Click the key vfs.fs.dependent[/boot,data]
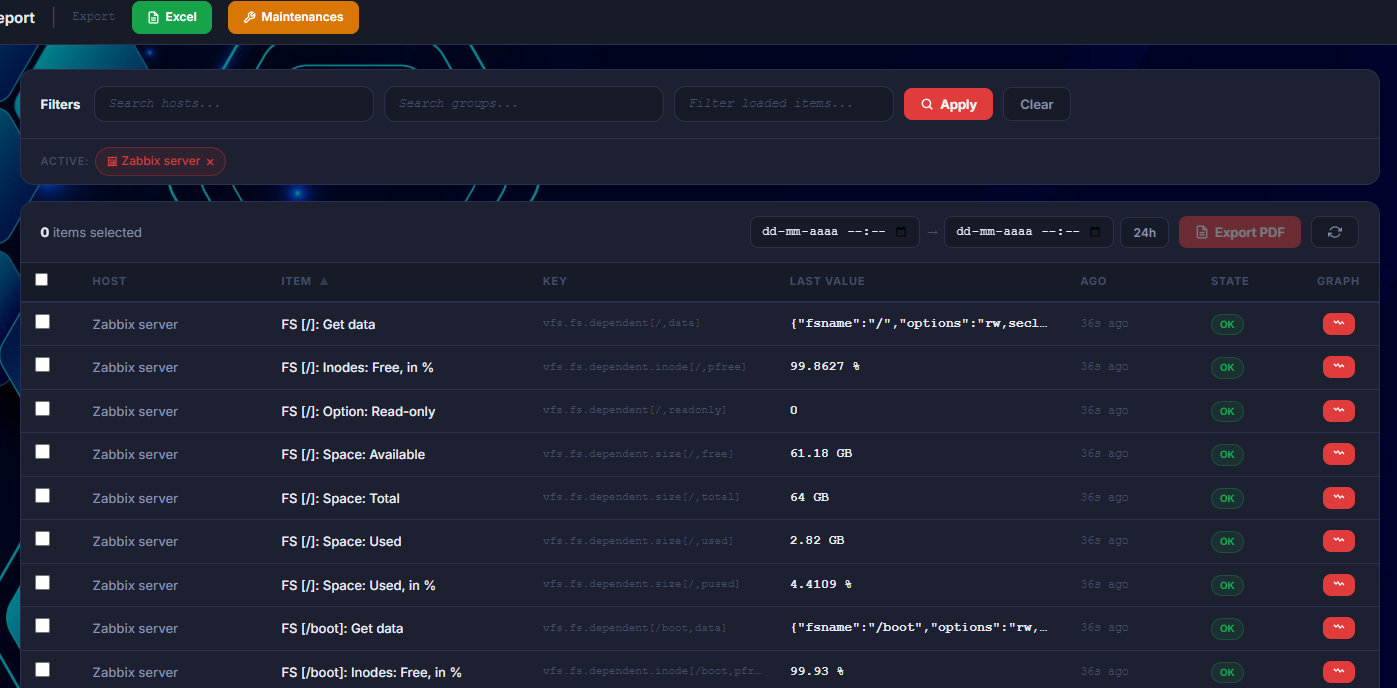 click(x=634, y=628)
